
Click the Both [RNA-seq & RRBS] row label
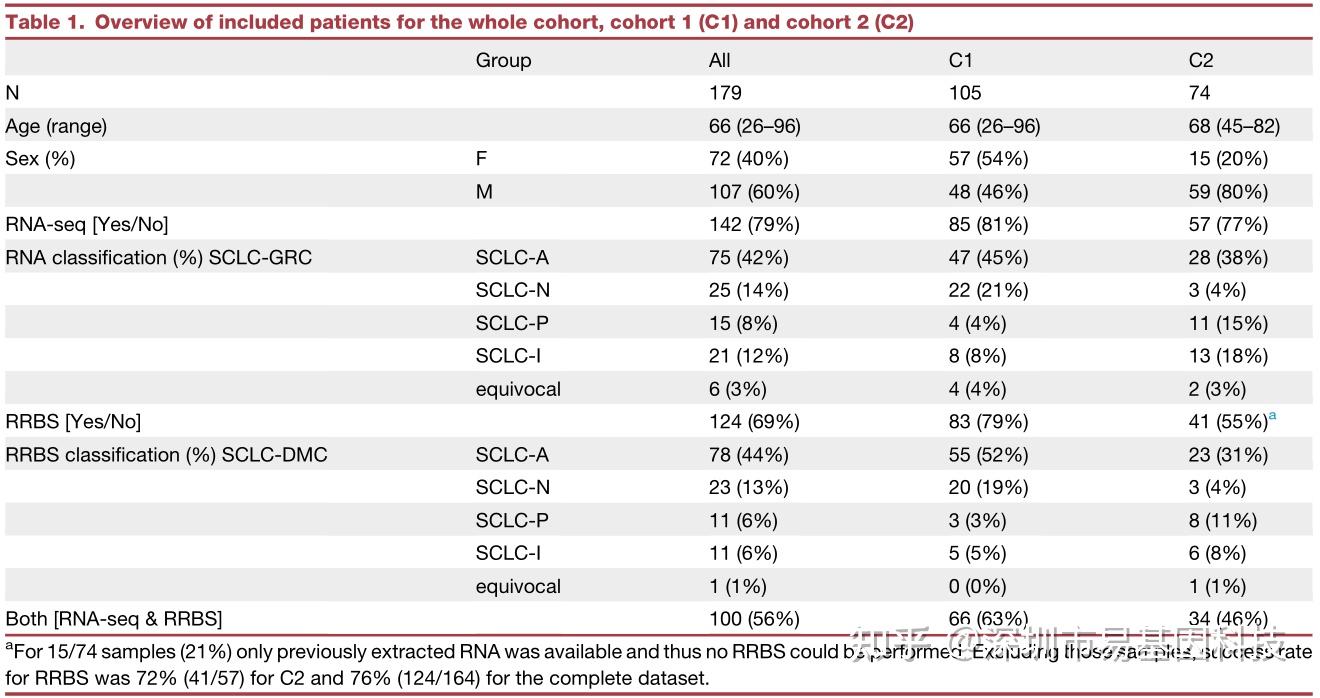coord(114,619)
